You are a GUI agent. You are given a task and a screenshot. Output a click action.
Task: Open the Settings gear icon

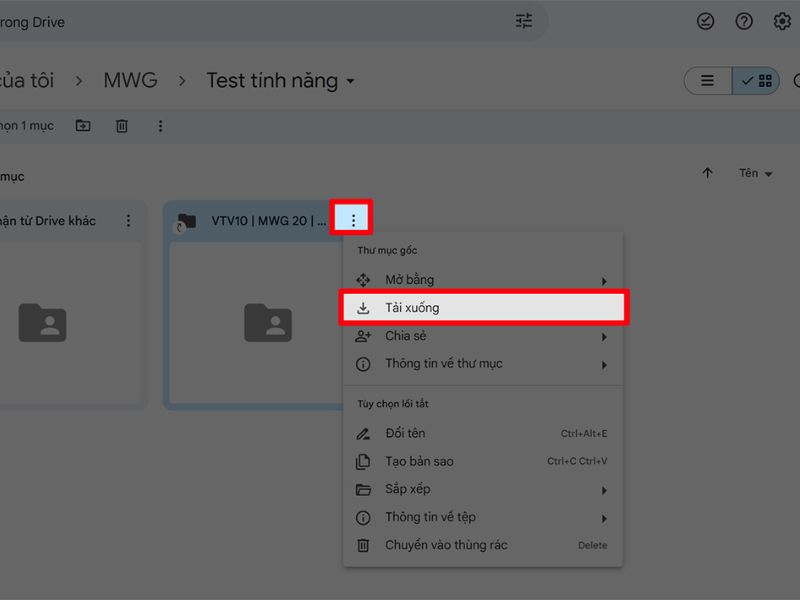pos(782,21)
